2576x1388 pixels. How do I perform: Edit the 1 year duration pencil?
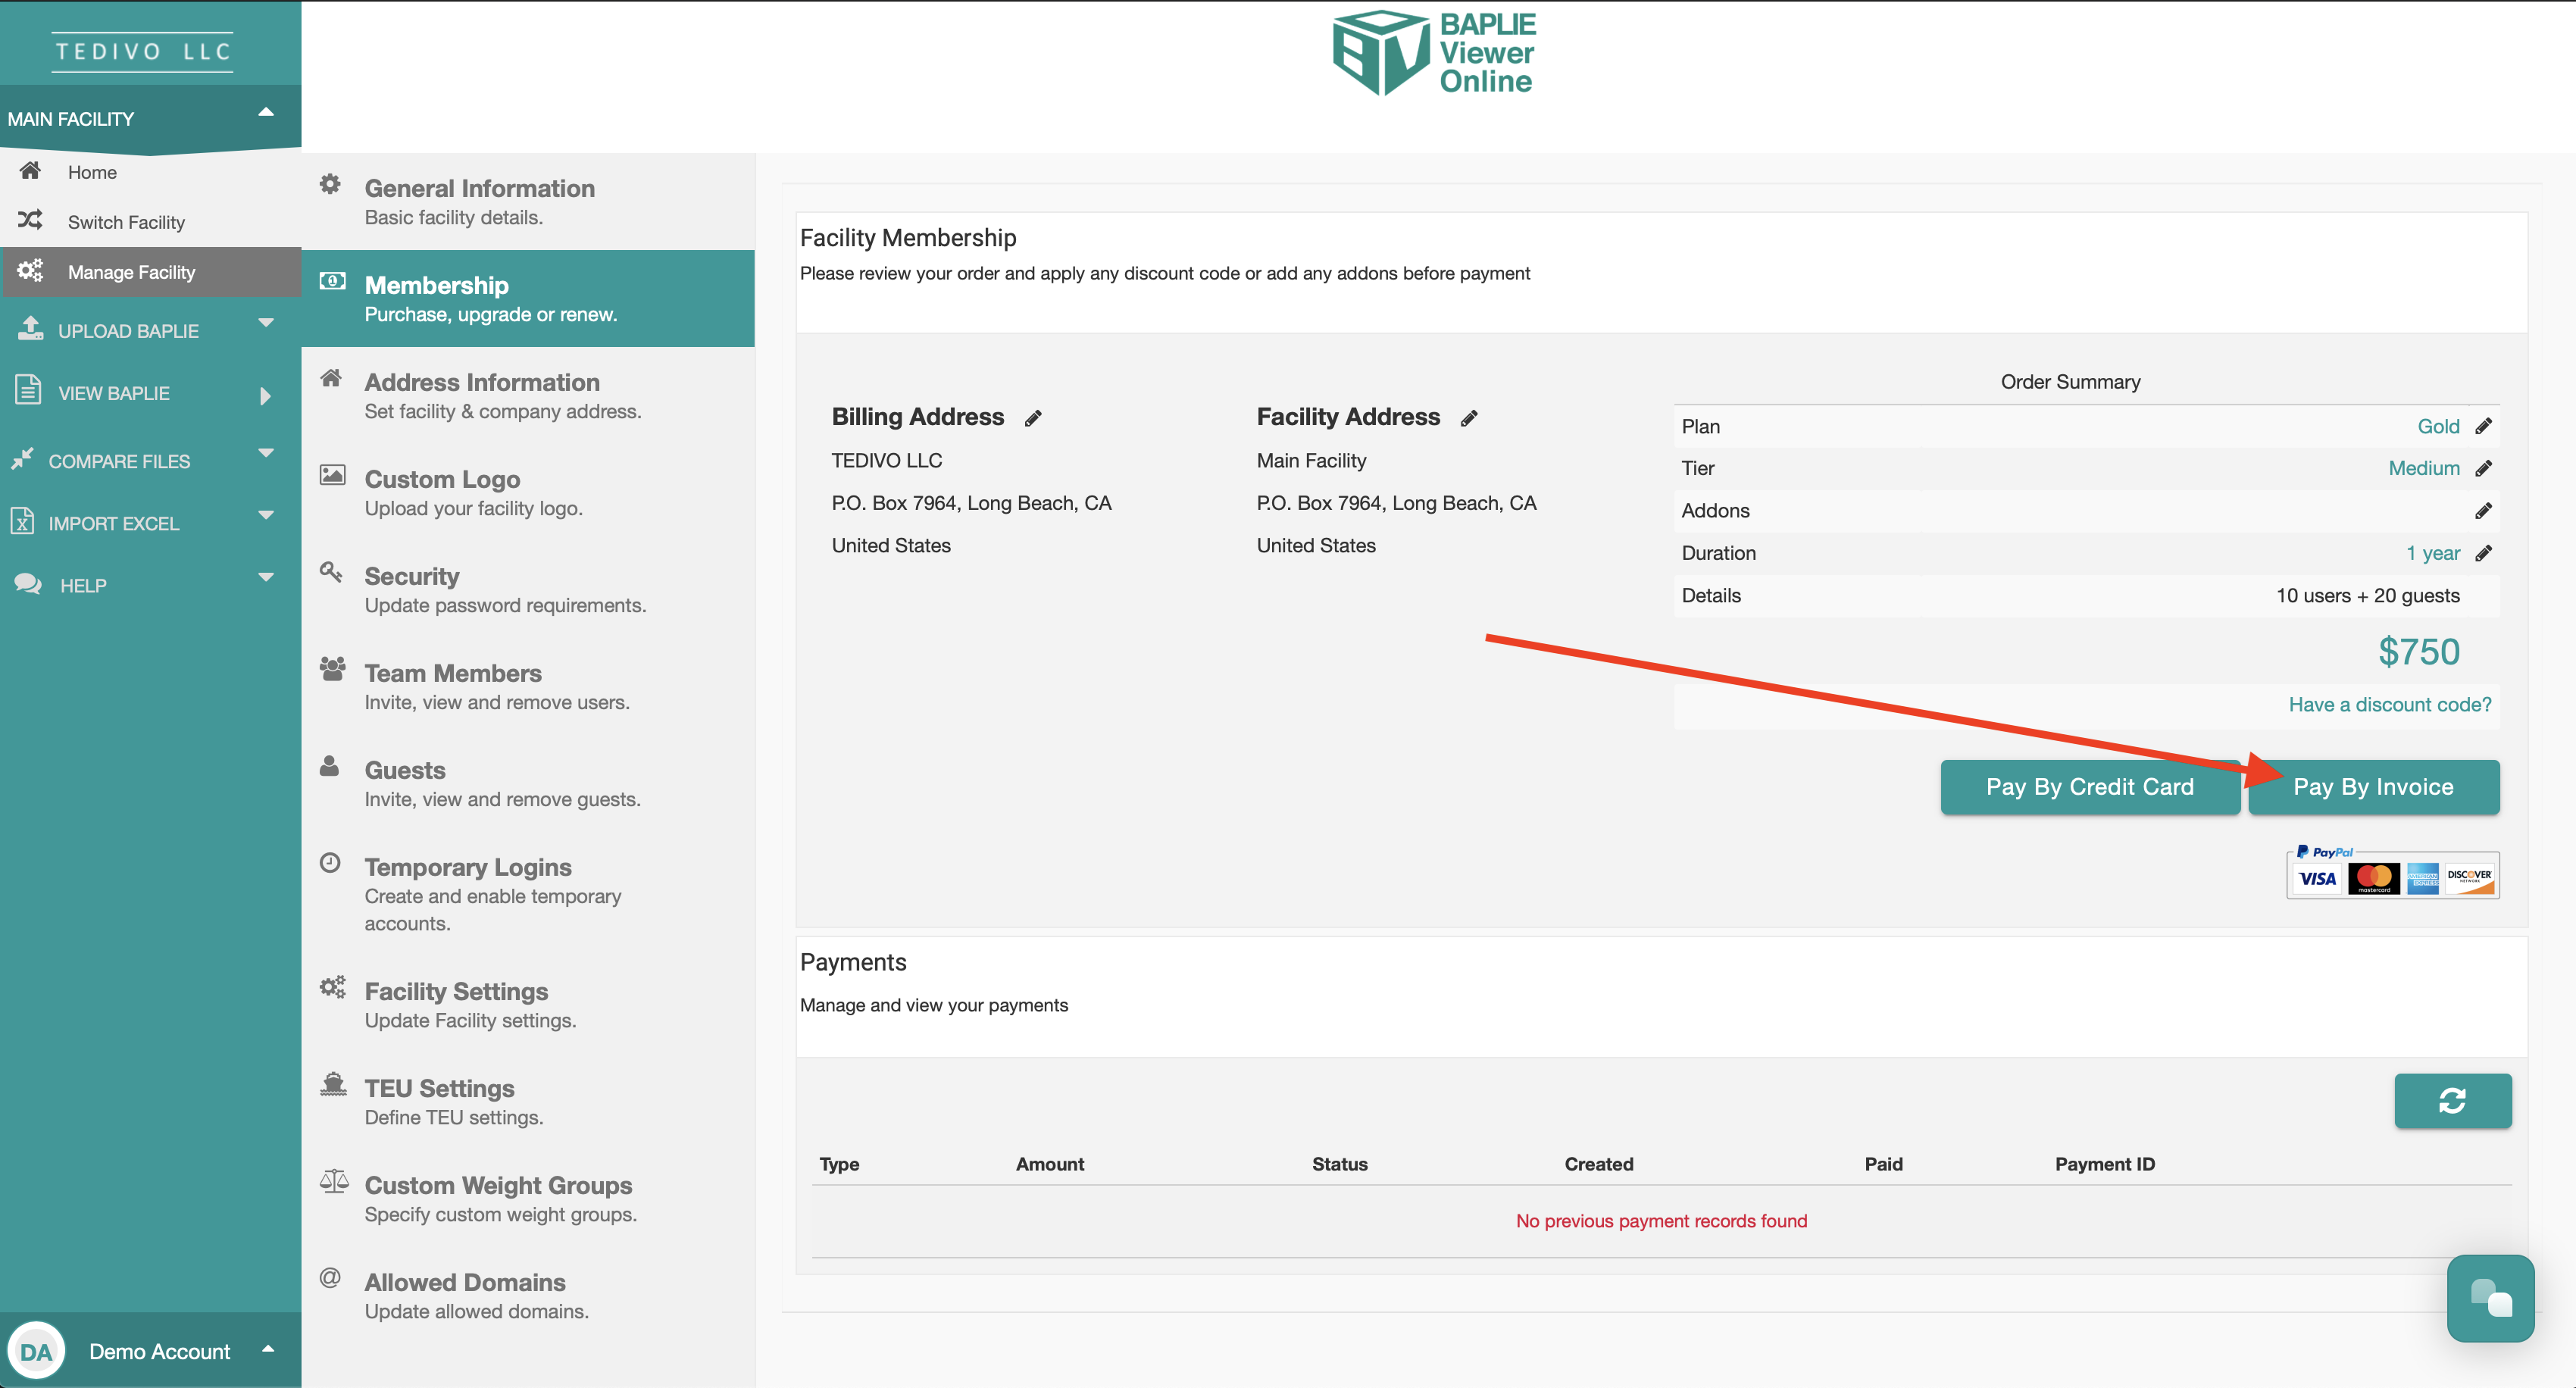2483,553
